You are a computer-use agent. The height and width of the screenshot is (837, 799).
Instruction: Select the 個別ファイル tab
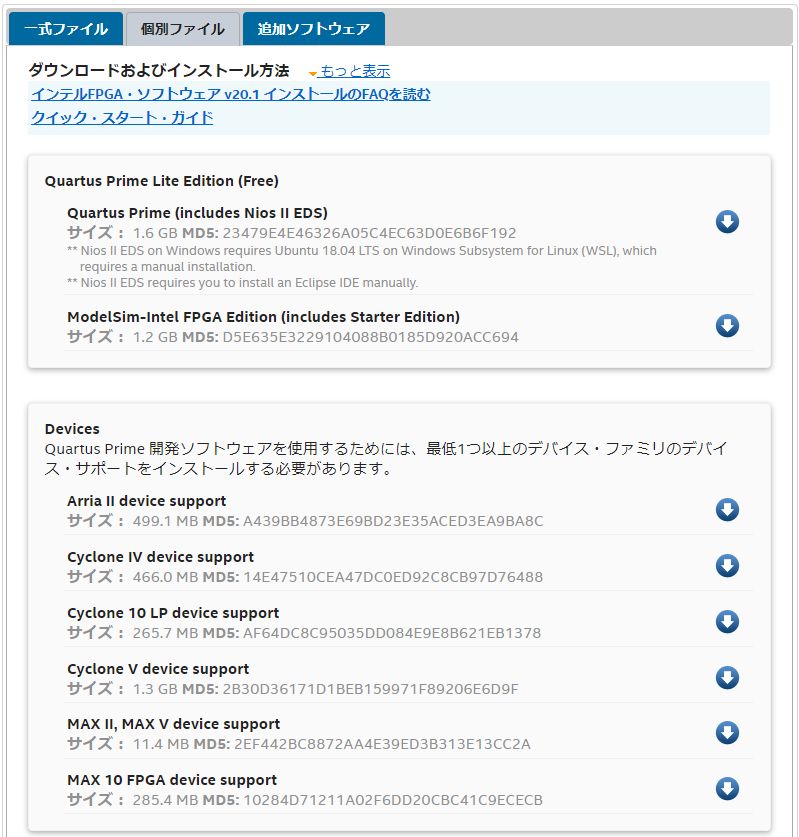(x=182, y=29)
